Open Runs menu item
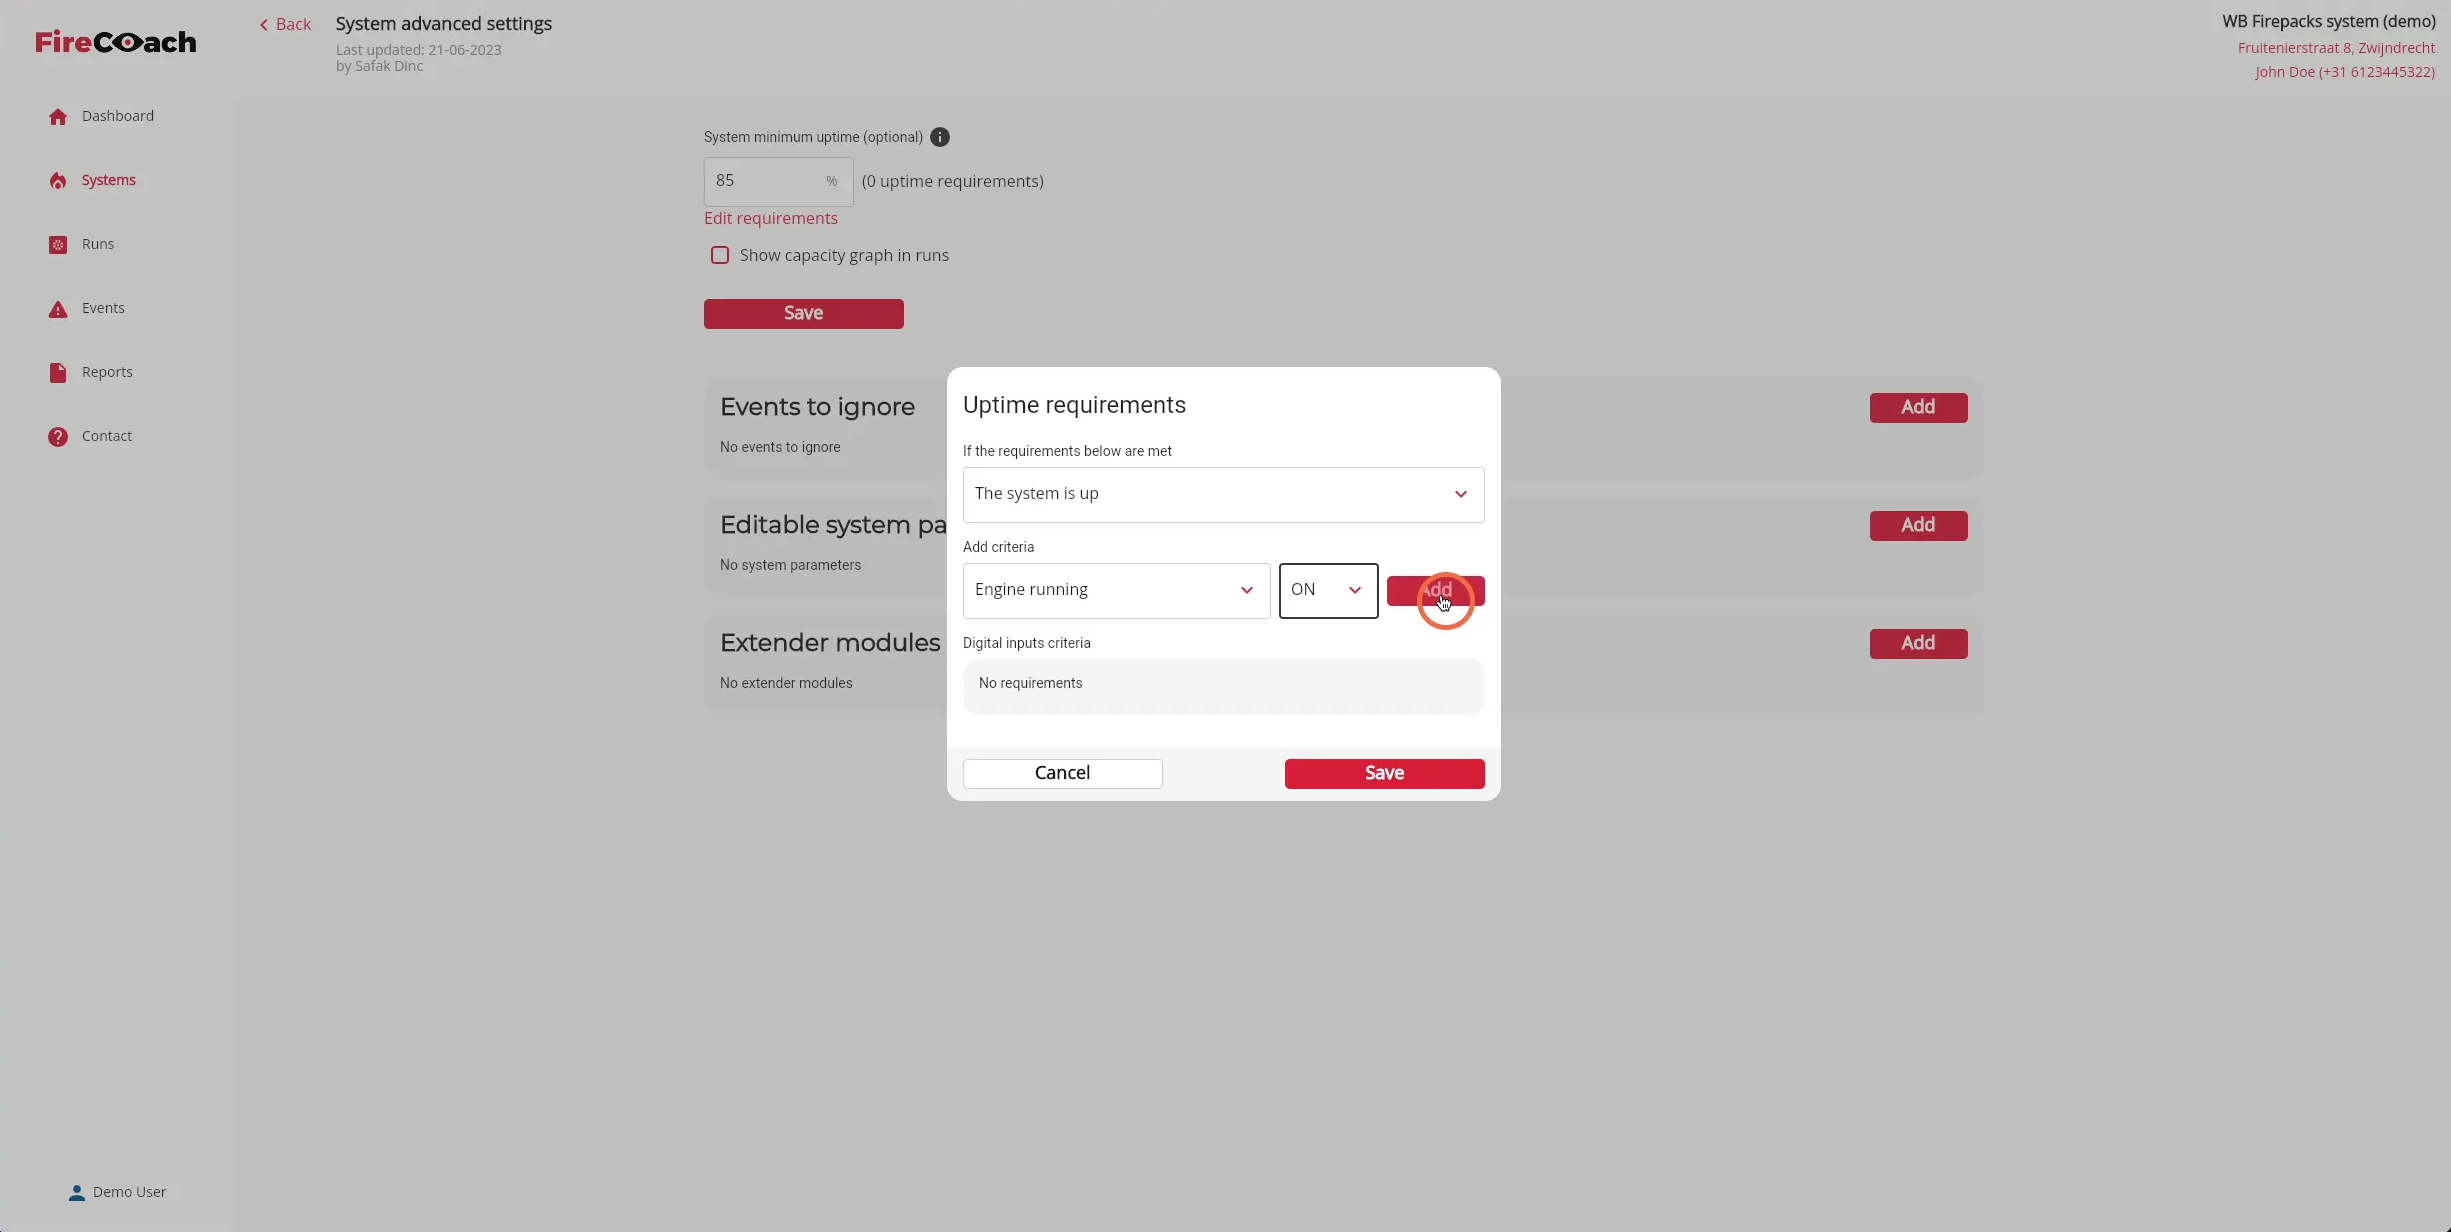2451x1232 pixels. click(x=98, y=244)
